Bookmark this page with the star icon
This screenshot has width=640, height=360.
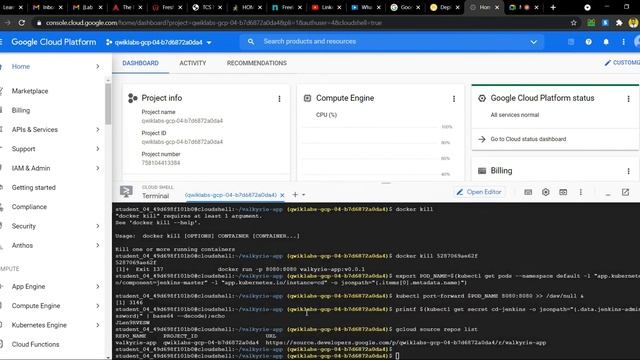tap(573, 23)
